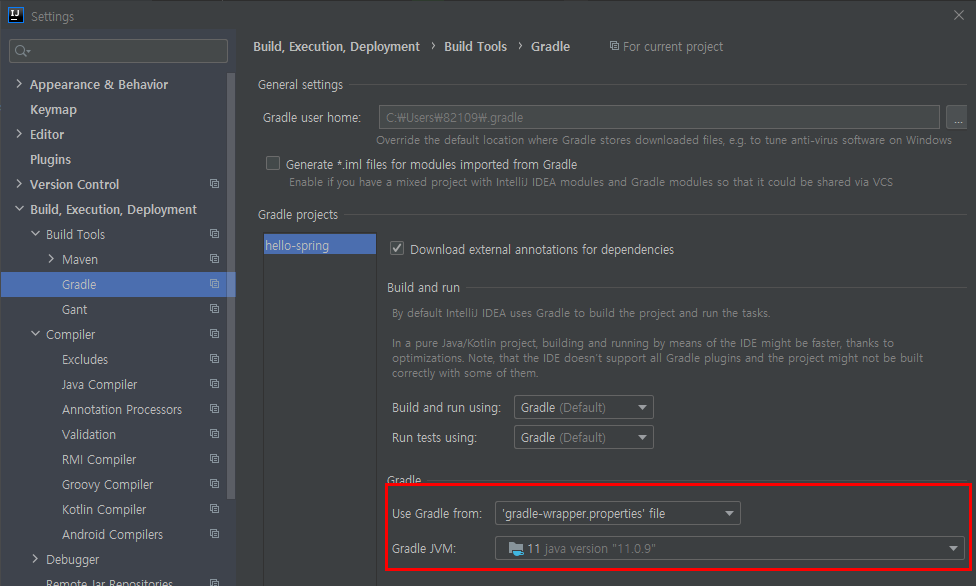Image resolution: width=976 pixels, height=586 pixels.
Task: Expand the Appearance & Behavior section
Action: click(x=19, y=83)
